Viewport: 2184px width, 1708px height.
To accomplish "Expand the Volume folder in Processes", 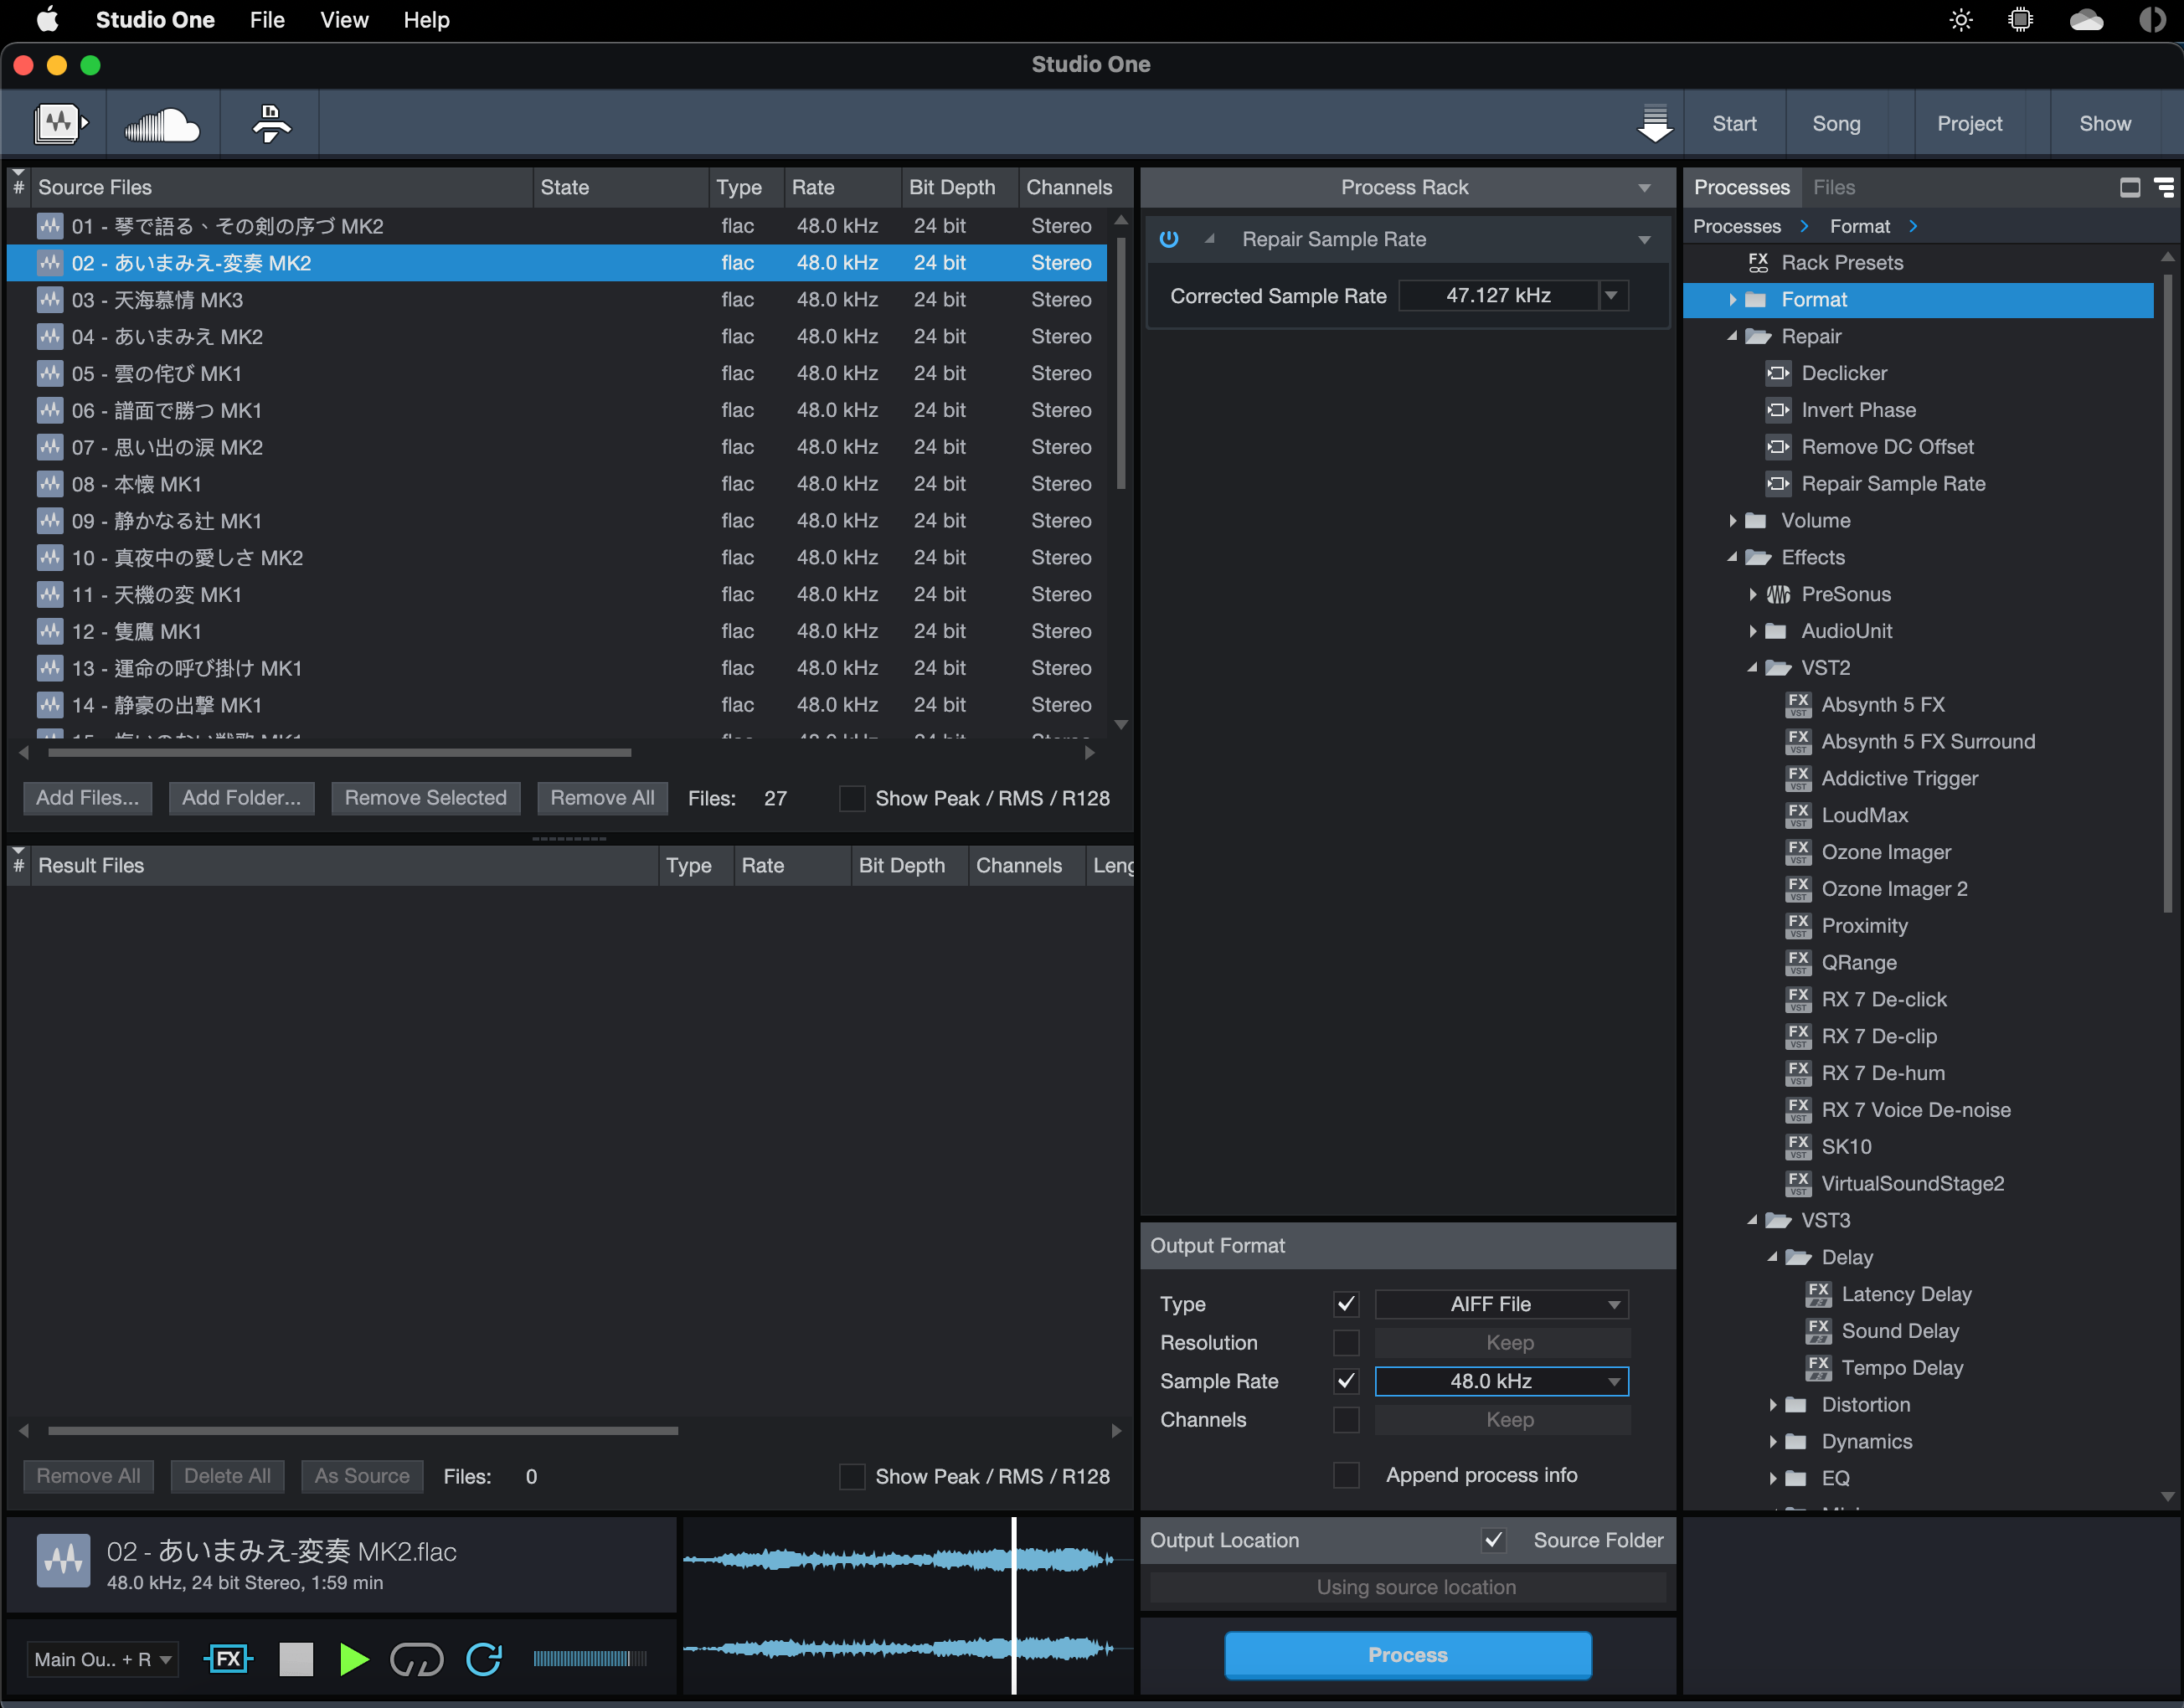I will pyautogui.click(x=1733, y=520).
